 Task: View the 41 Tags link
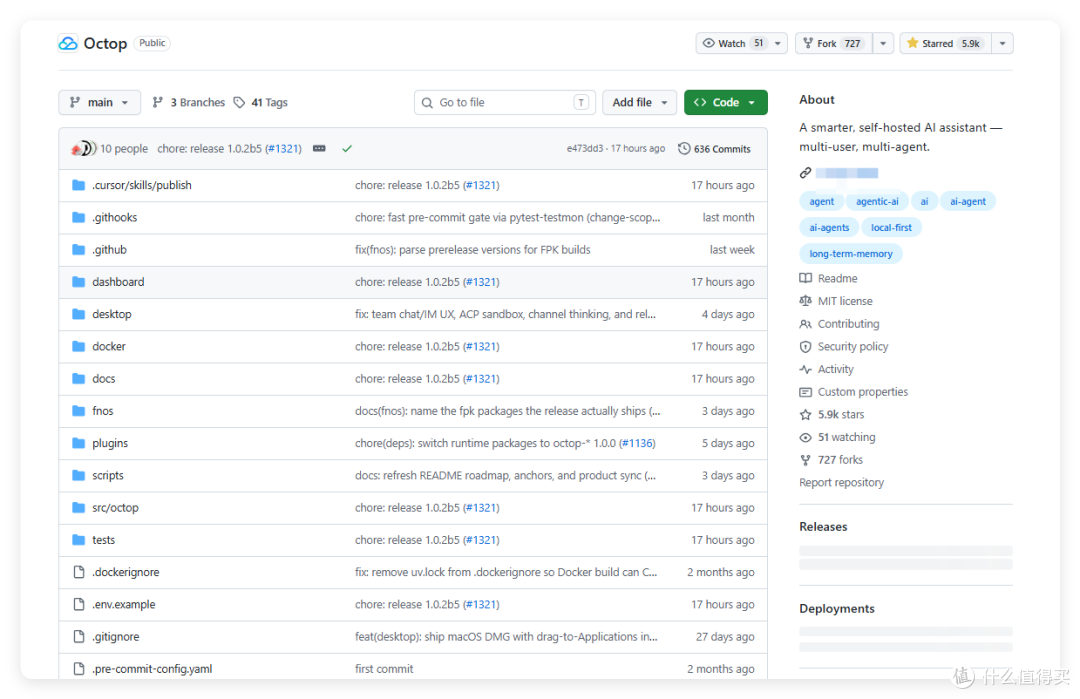pyautogui.click(x=261, y=103)
